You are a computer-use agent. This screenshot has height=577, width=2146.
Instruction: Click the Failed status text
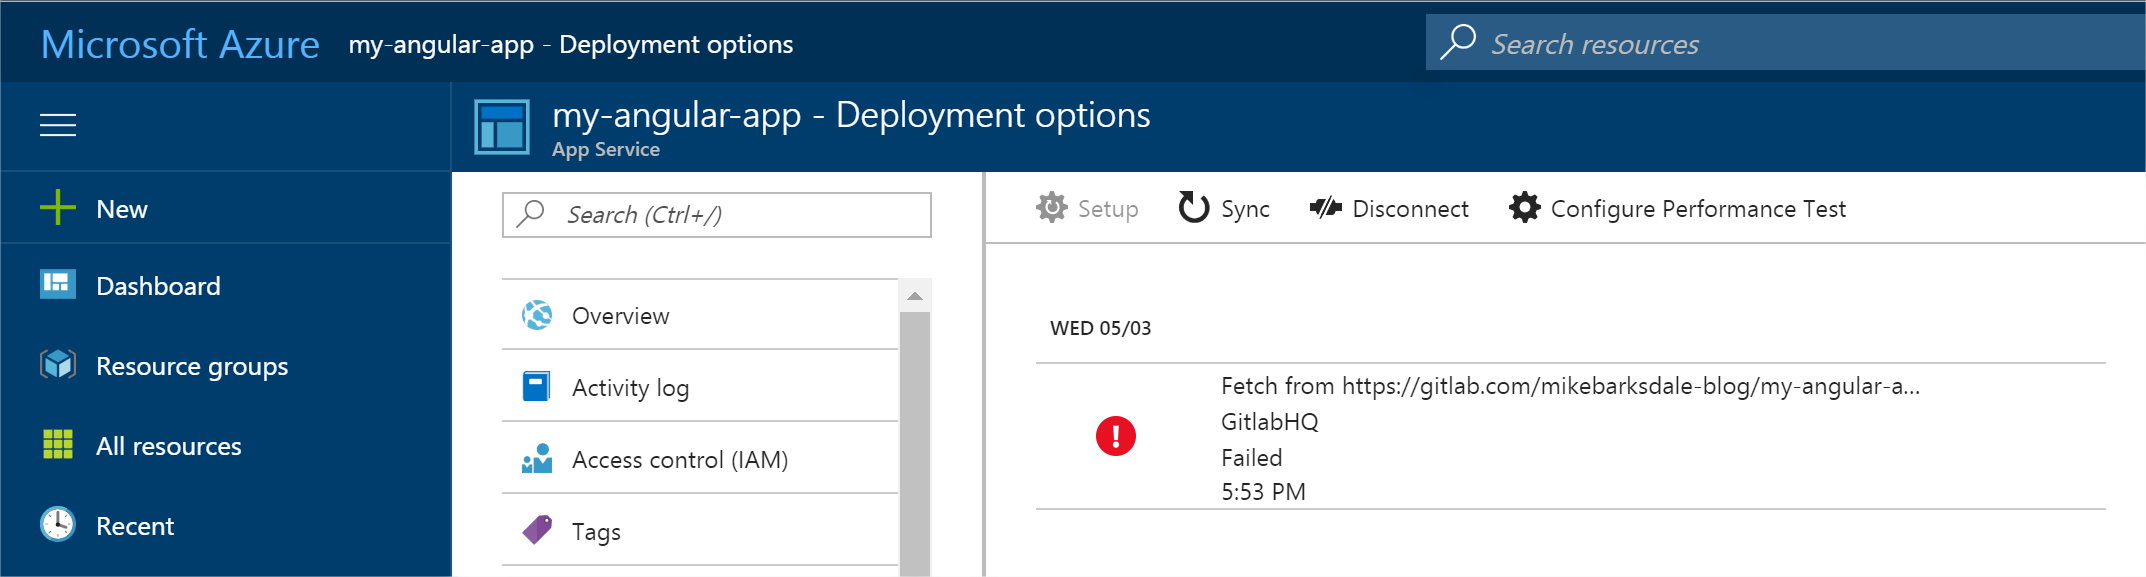click(1251, 458)
